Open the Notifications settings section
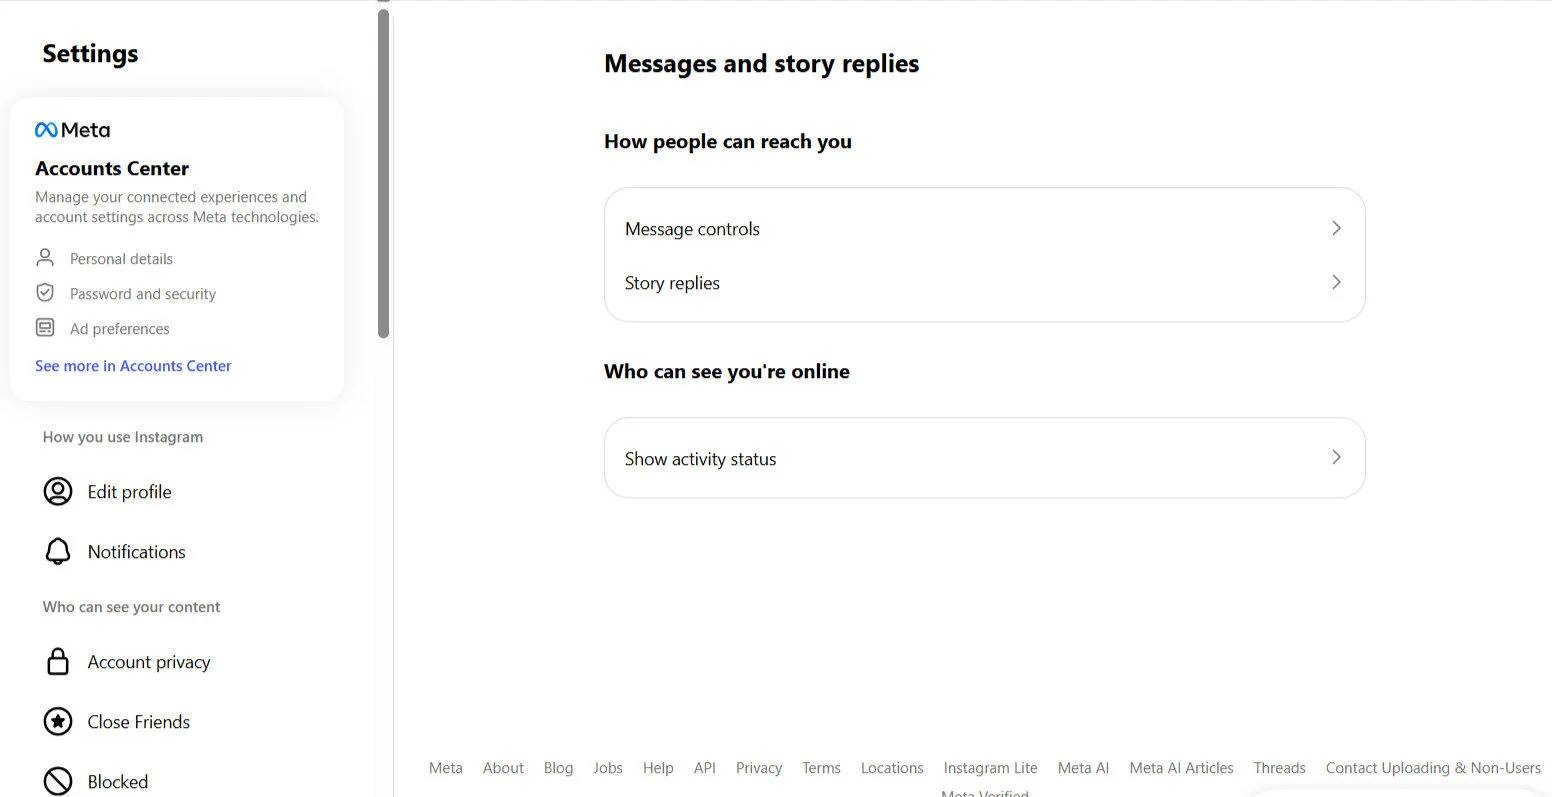The width and height of the screenshot is (1552, 797). point(136,551)
